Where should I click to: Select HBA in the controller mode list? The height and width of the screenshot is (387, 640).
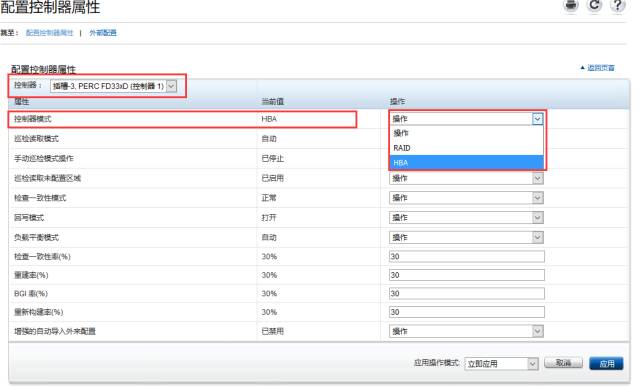click(467, 162)
